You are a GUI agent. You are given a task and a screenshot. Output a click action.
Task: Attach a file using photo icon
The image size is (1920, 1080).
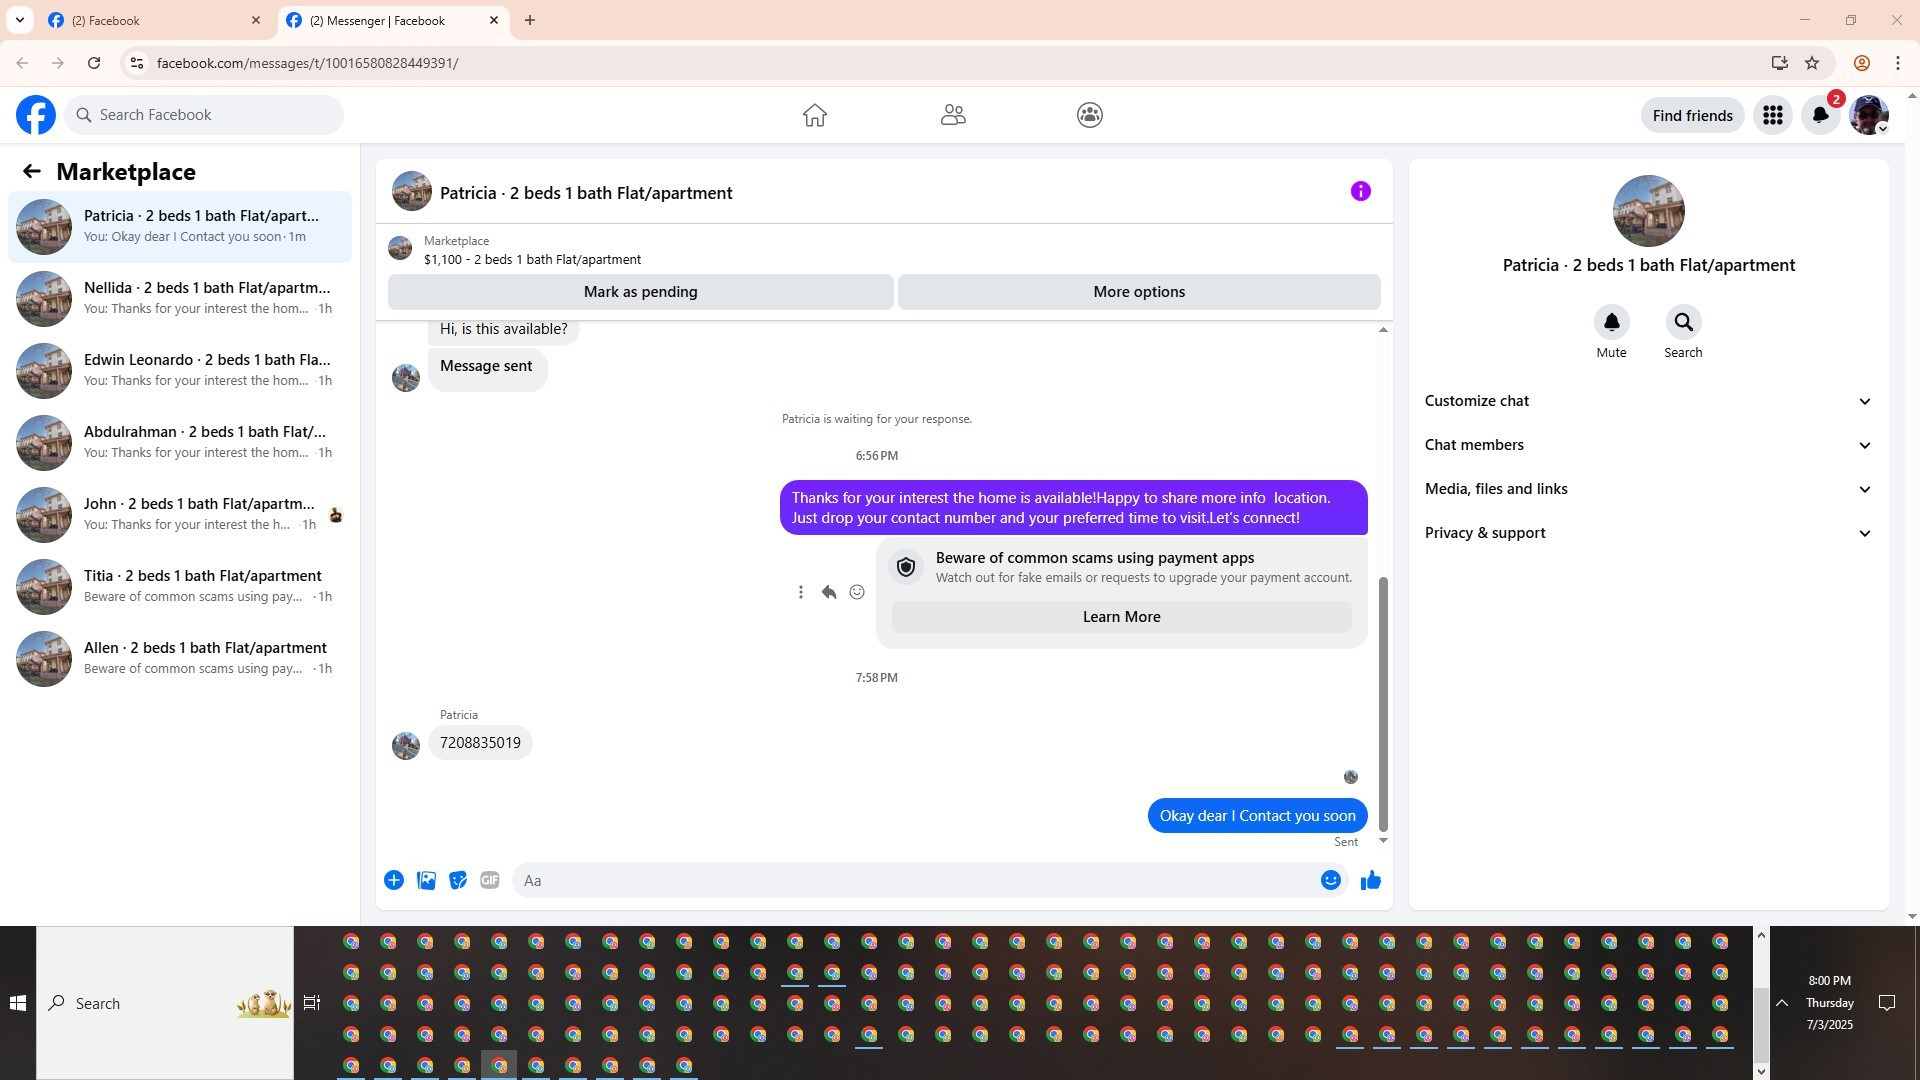click(426, 880)
